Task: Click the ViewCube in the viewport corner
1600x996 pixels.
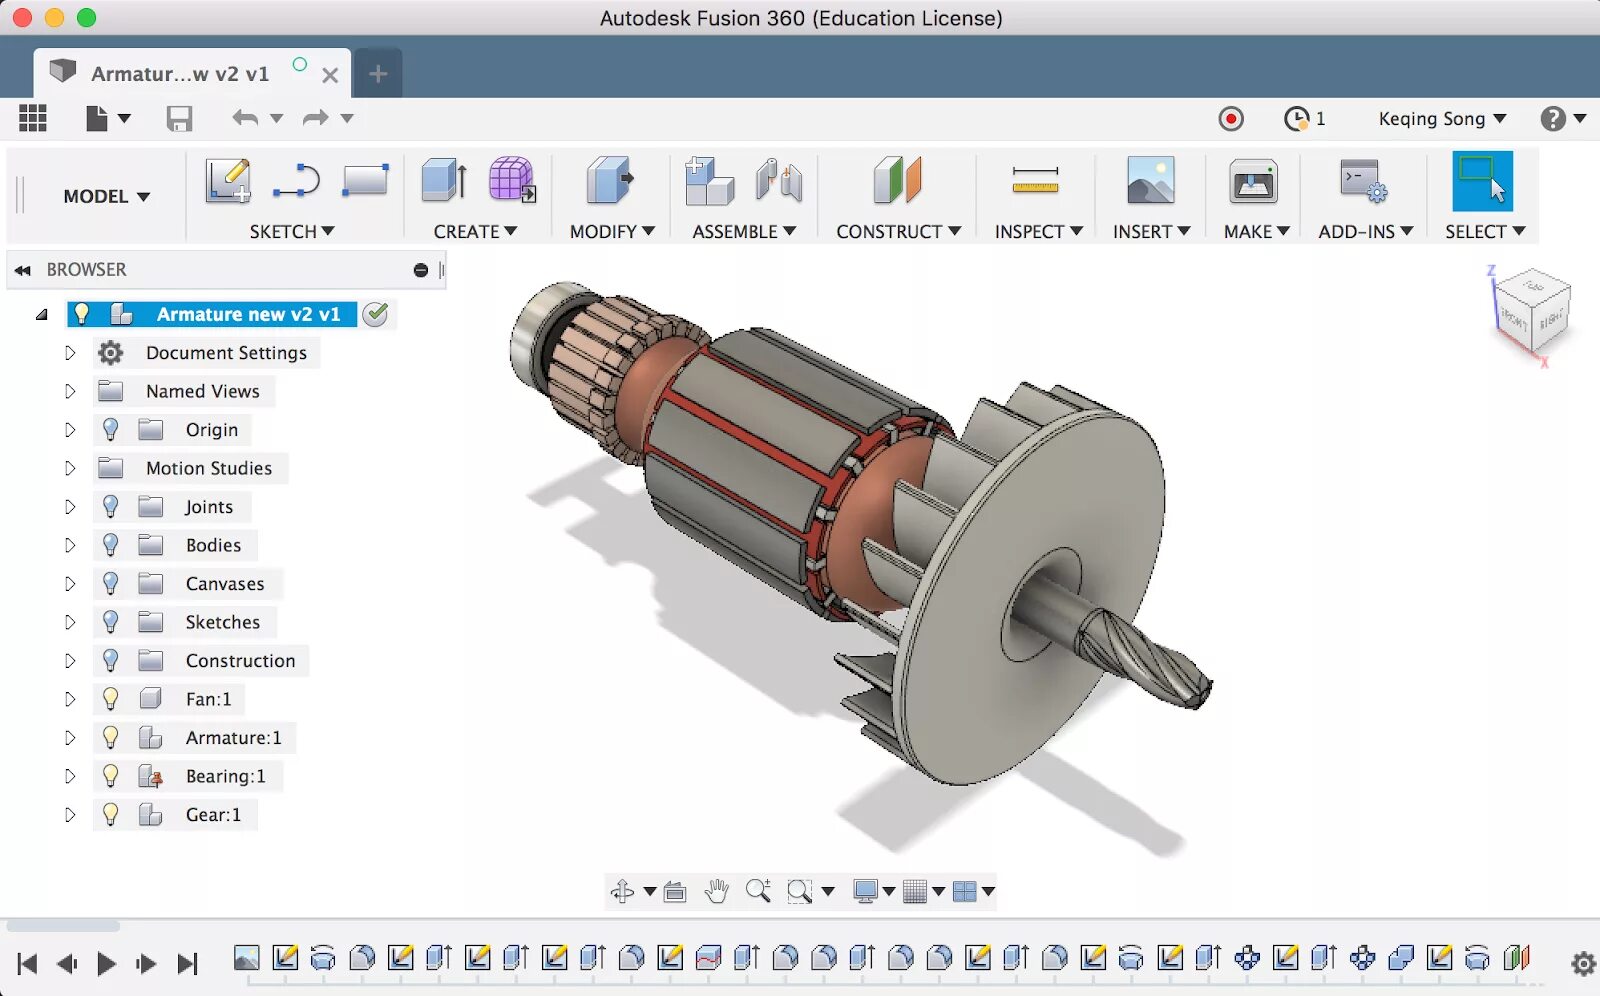Action: point(1531,312)
